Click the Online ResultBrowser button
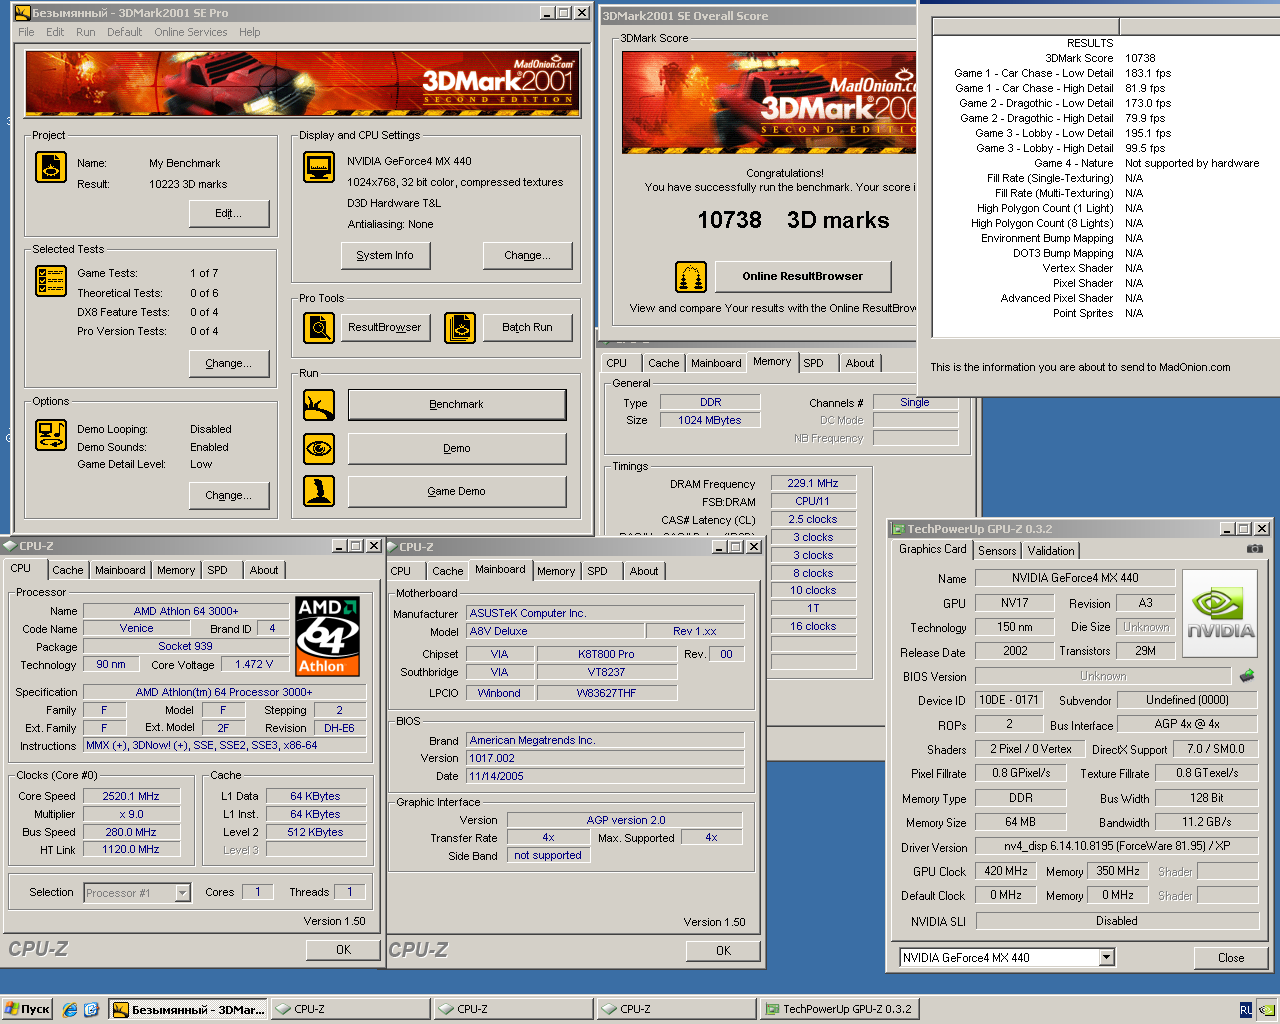 coord(802,276)
